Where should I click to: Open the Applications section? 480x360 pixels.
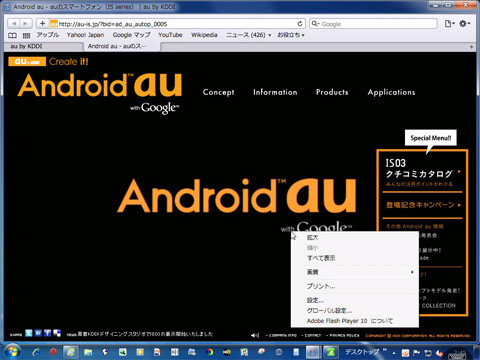(391, 92)
